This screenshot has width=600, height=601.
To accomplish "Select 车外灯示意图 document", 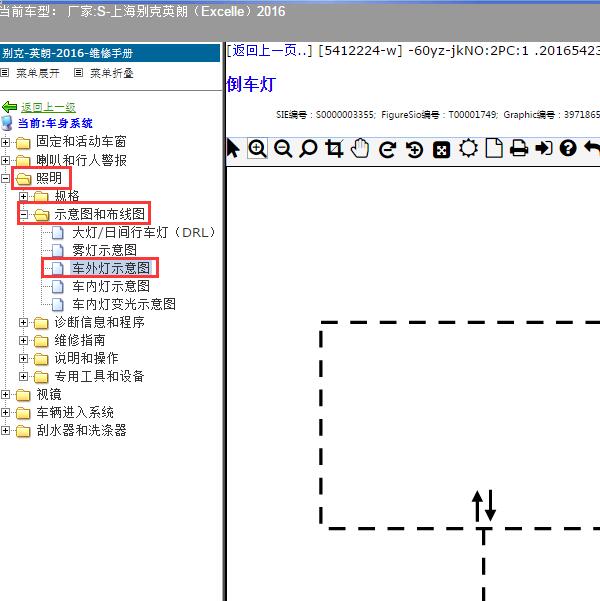I will pyautogui.click(x=111, y=268).
